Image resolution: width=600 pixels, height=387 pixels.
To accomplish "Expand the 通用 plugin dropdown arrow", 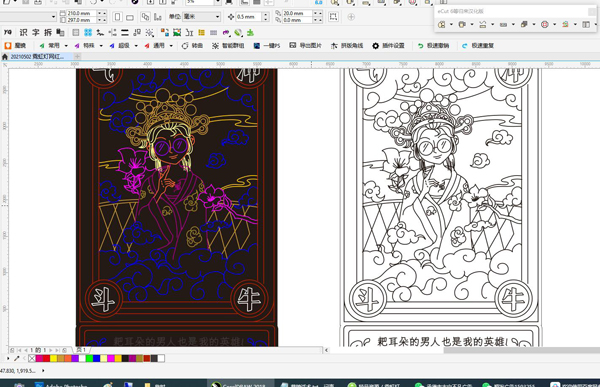I will (171, 46).
